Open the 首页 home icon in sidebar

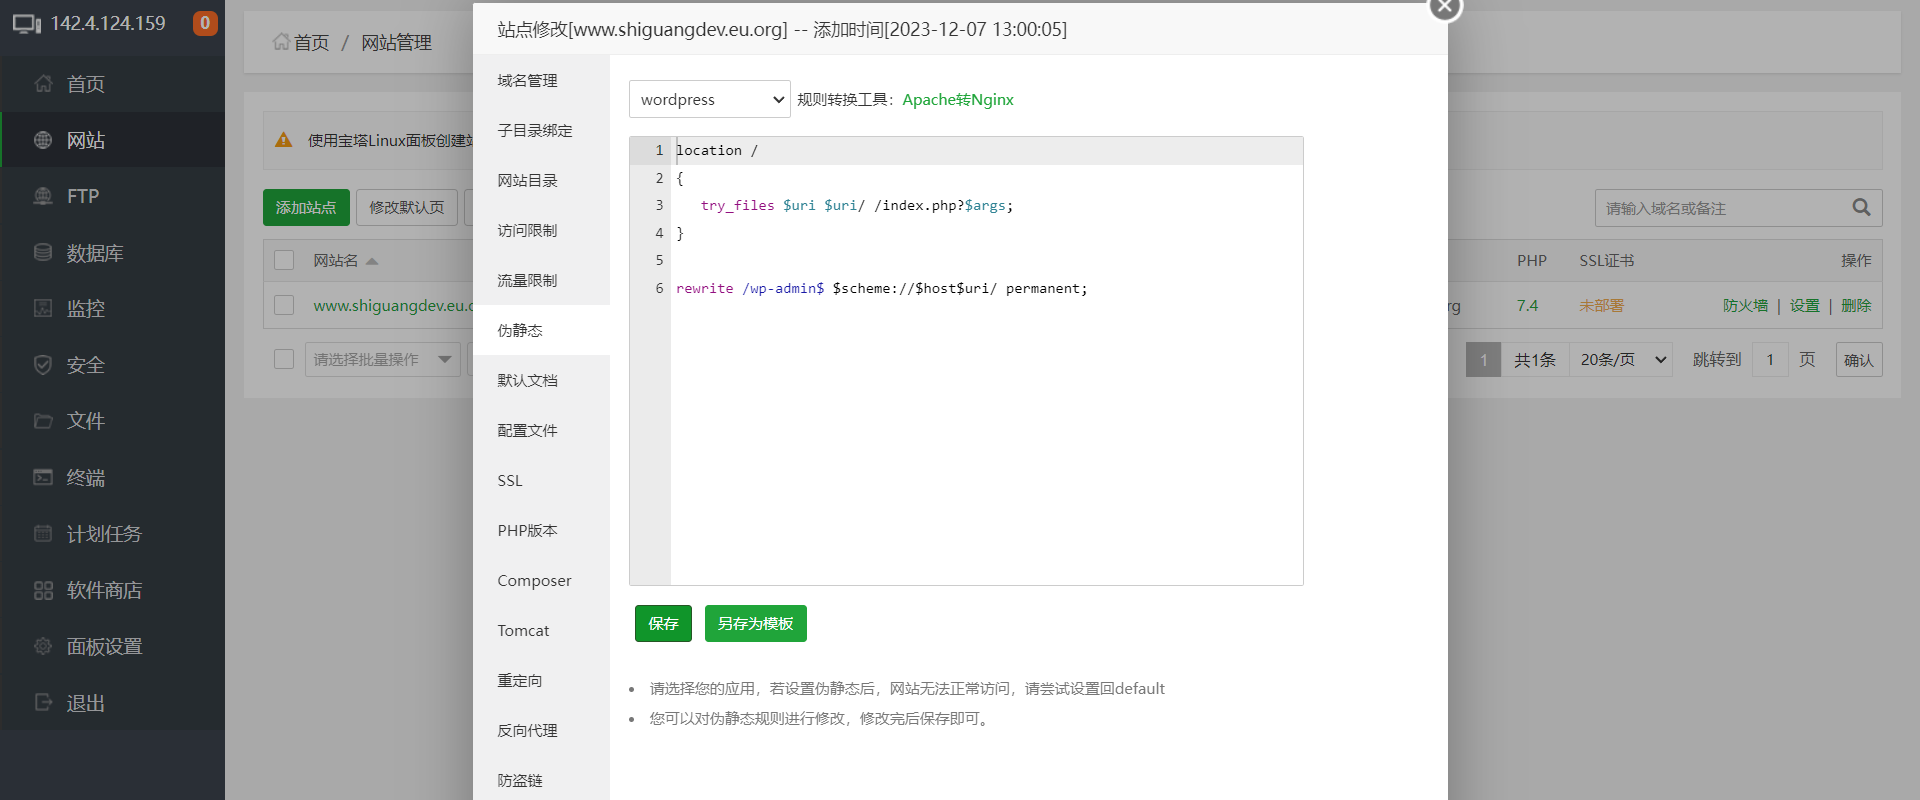(43, 84)
